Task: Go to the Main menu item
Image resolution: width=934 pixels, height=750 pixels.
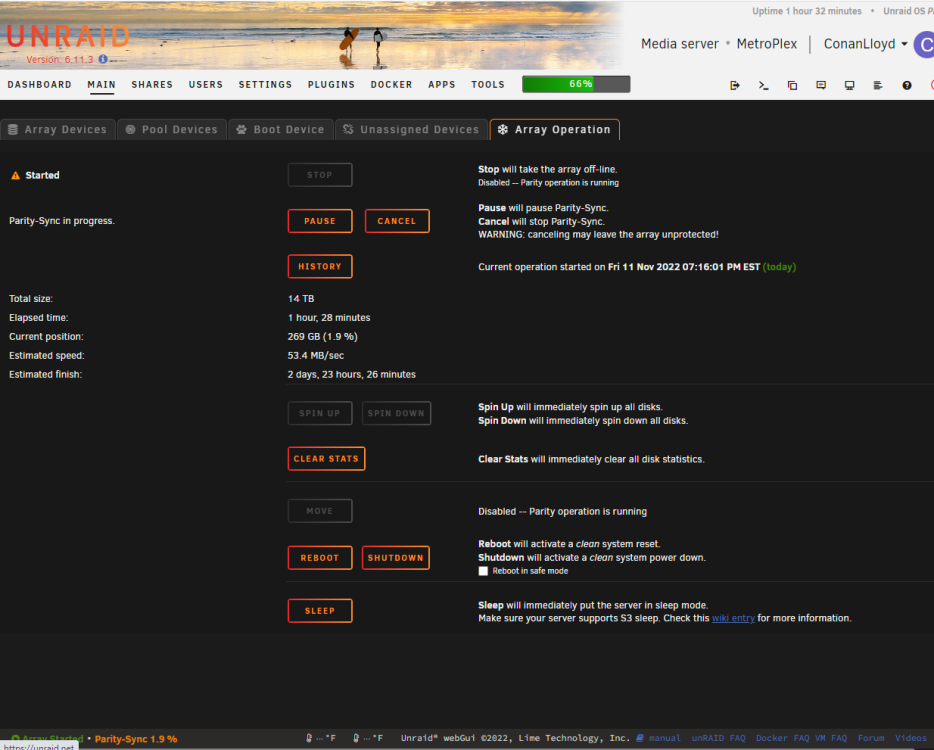Action: tap(101, 85)
